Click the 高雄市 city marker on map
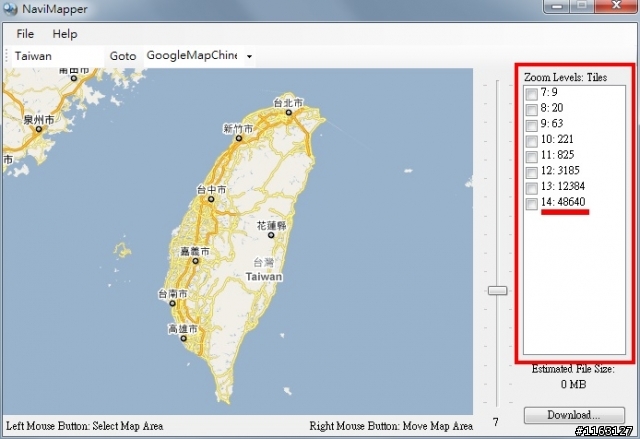The width and height of the screenshot is (640, 439). [183, 338]
